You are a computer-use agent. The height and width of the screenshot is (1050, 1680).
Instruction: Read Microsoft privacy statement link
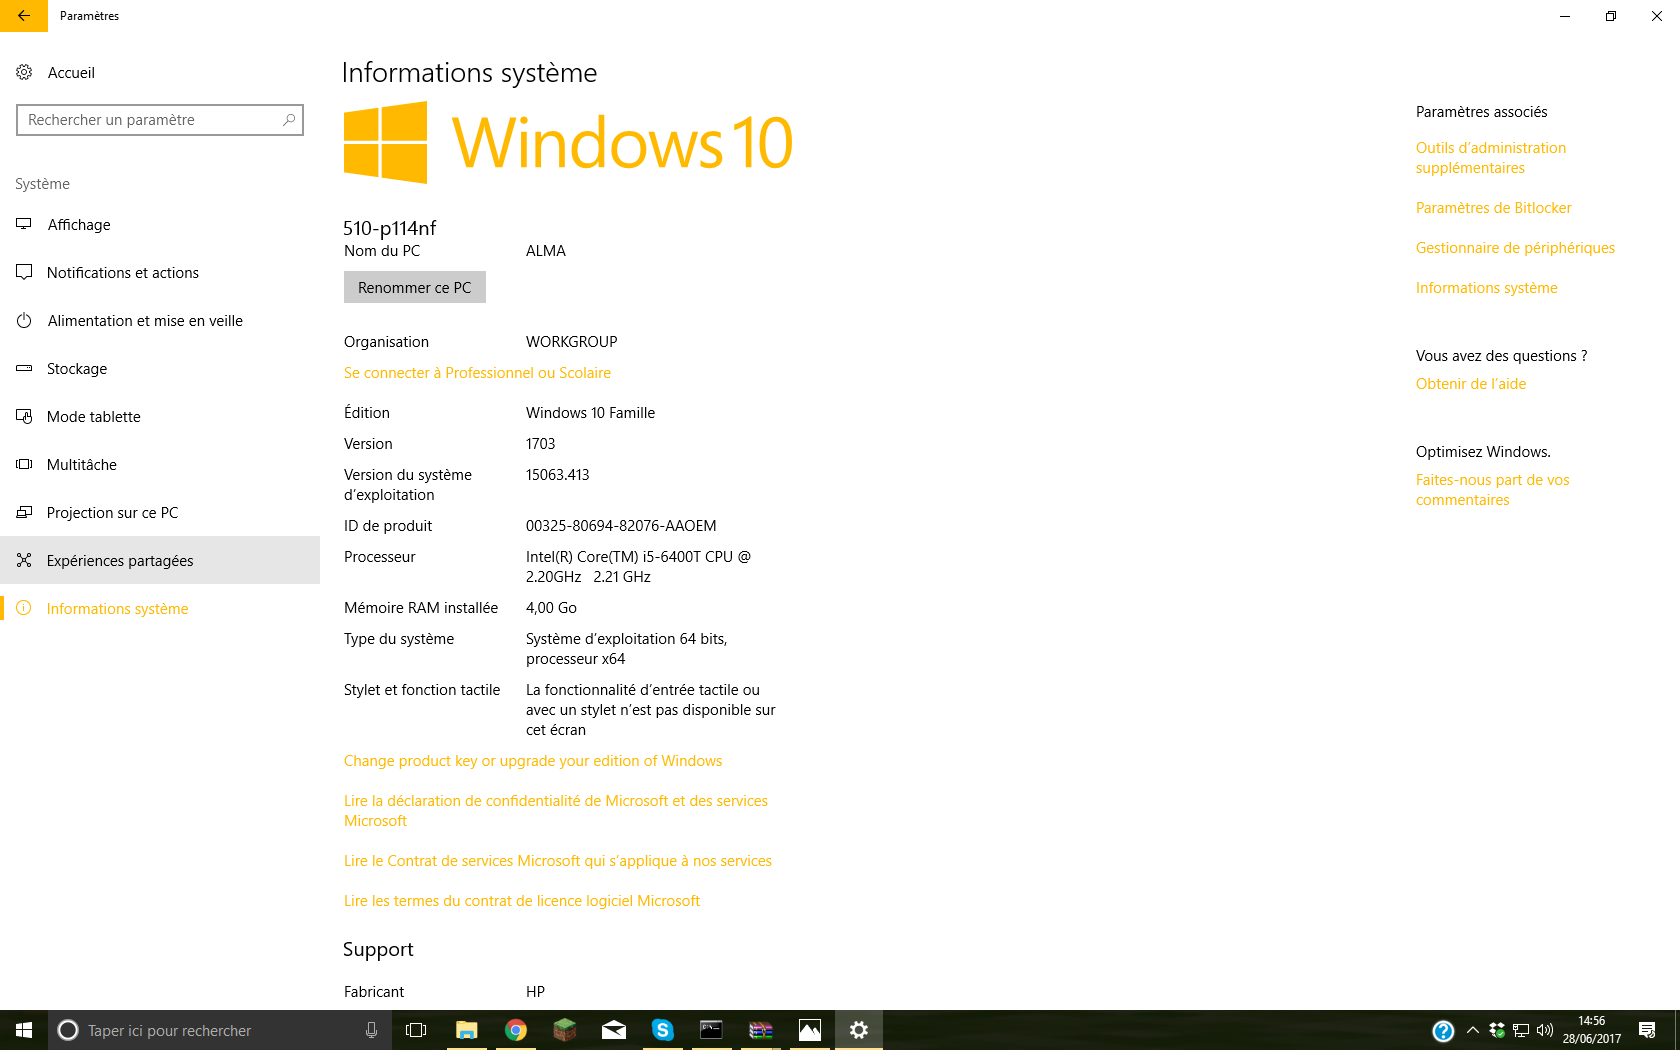pyautogui.click(x=556, y=811)
